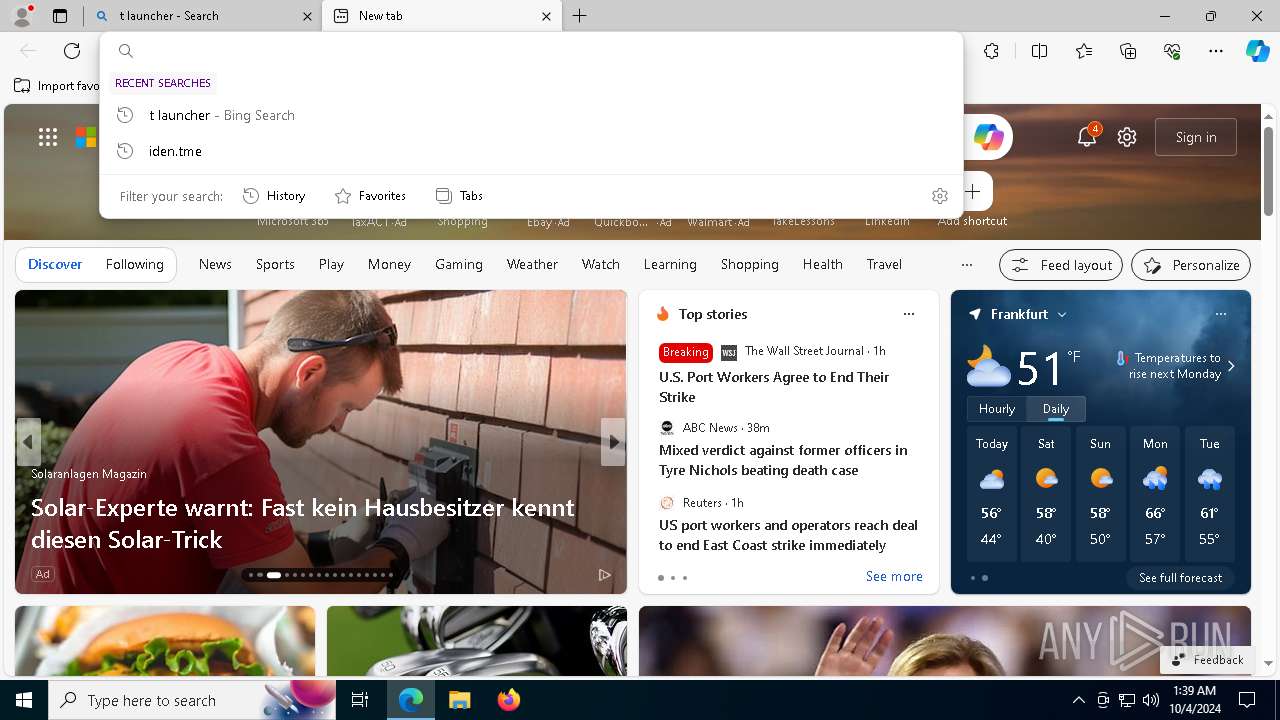Add a new tab with plus

coord(580,16)
